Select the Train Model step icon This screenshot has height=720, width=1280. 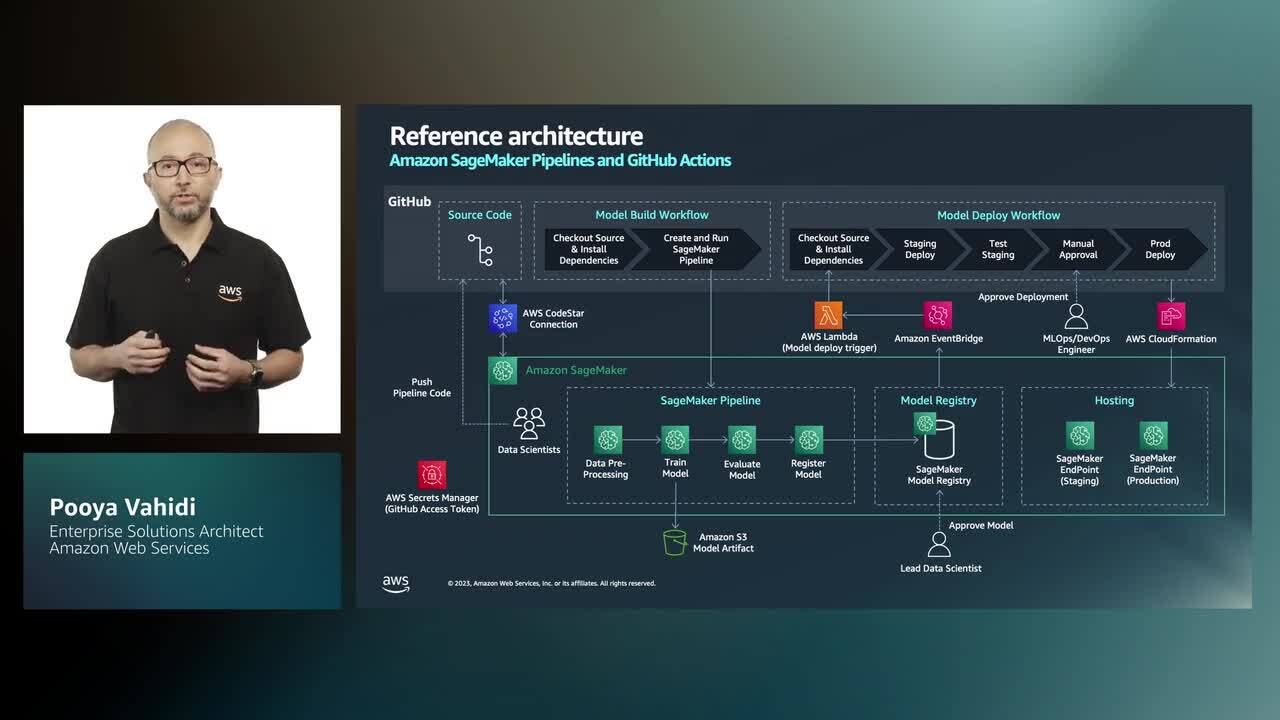(x=675, y=439)
